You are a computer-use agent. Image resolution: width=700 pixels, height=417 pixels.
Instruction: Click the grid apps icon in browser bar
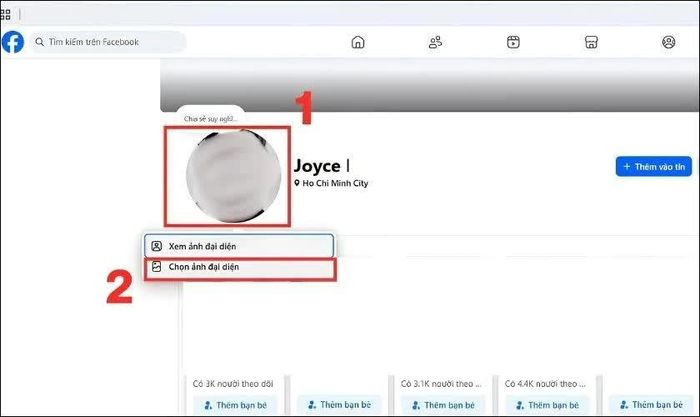click(x=5, y=15)
